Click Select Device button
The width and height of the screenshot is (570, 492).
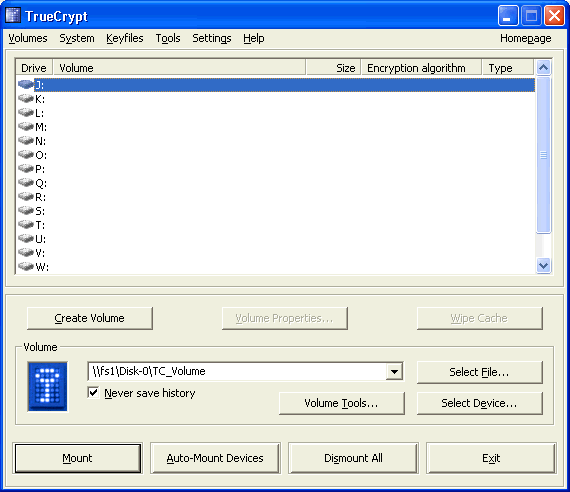tap(479, 403)
